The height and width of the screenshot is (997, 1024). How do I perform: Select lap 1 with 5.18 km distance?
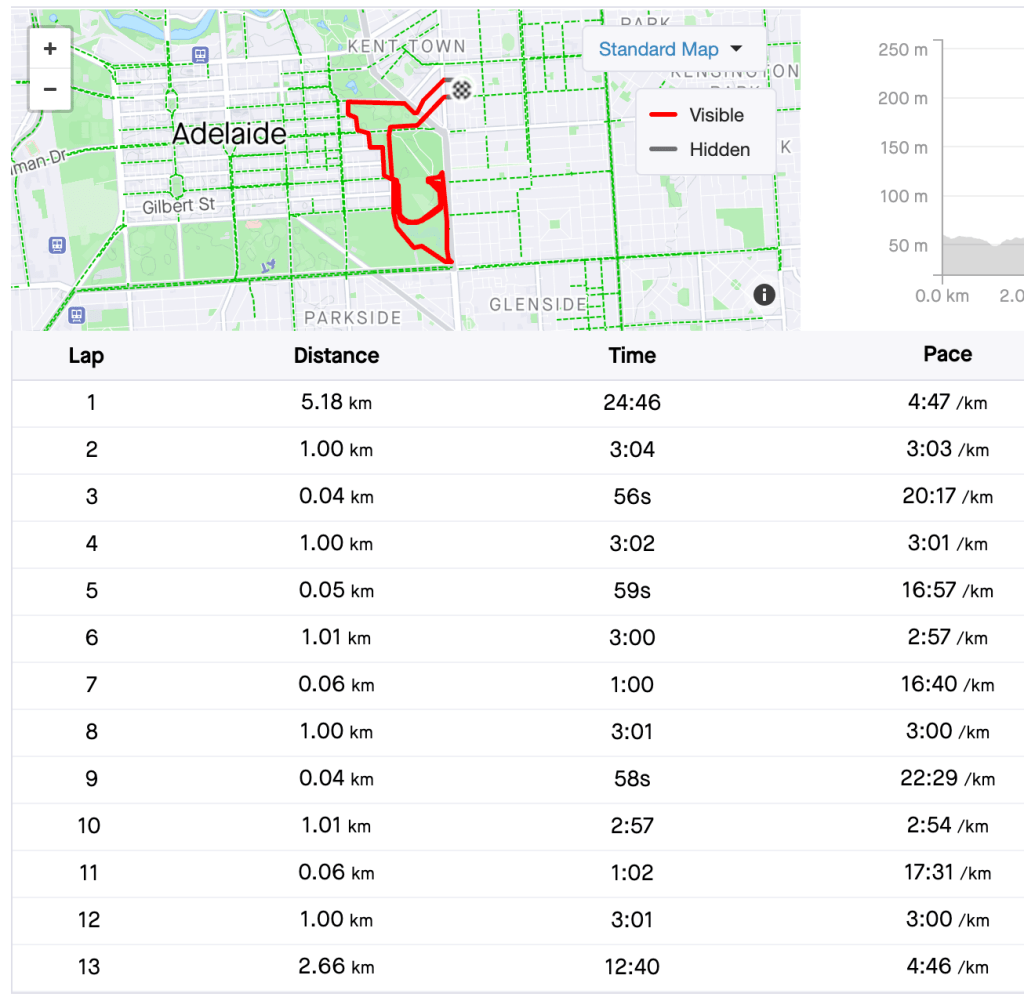coord(336,403)
